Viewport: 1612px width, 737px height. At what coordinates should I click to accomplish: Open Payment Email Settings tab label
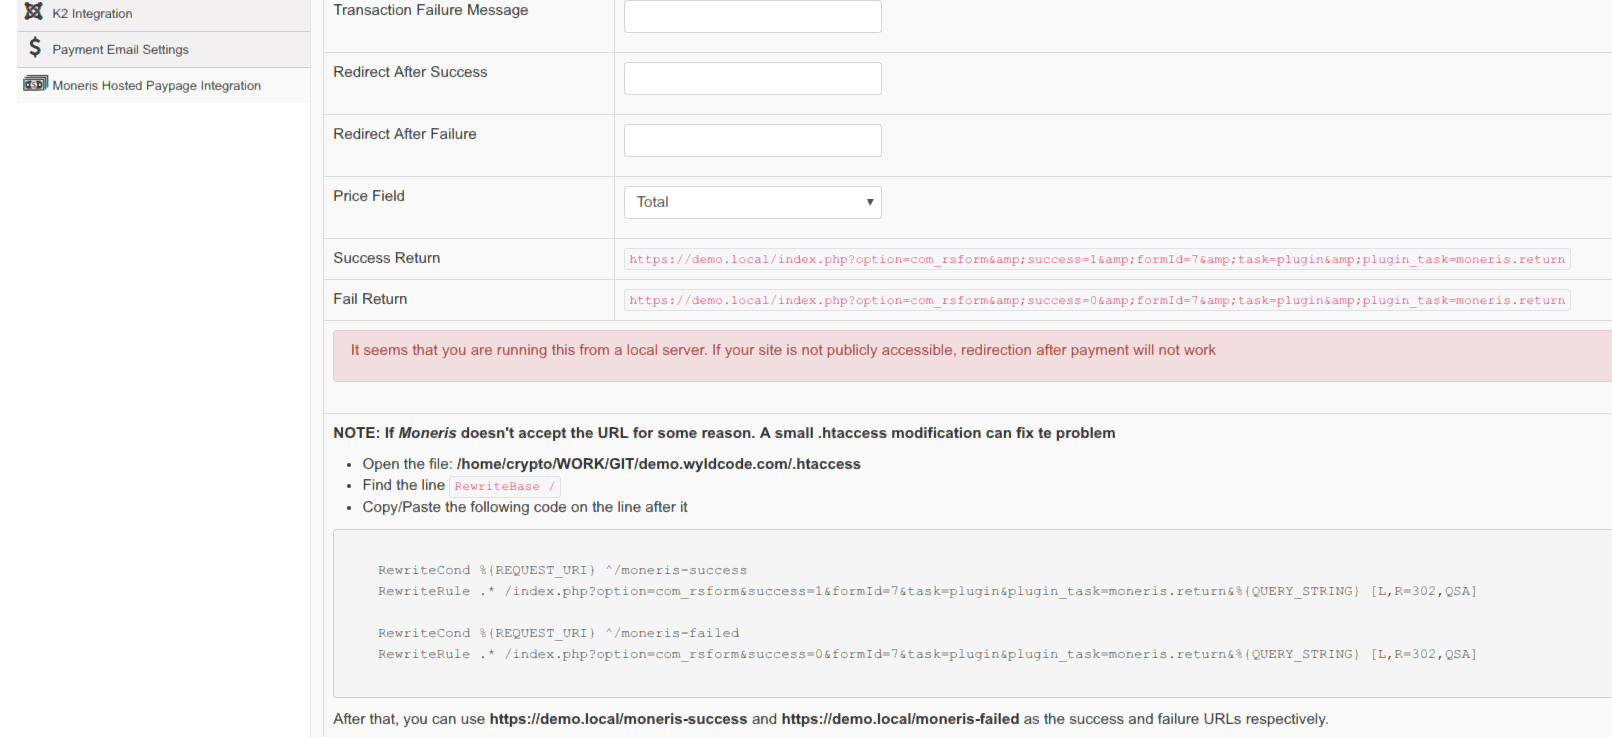click(x=120, y=50)
